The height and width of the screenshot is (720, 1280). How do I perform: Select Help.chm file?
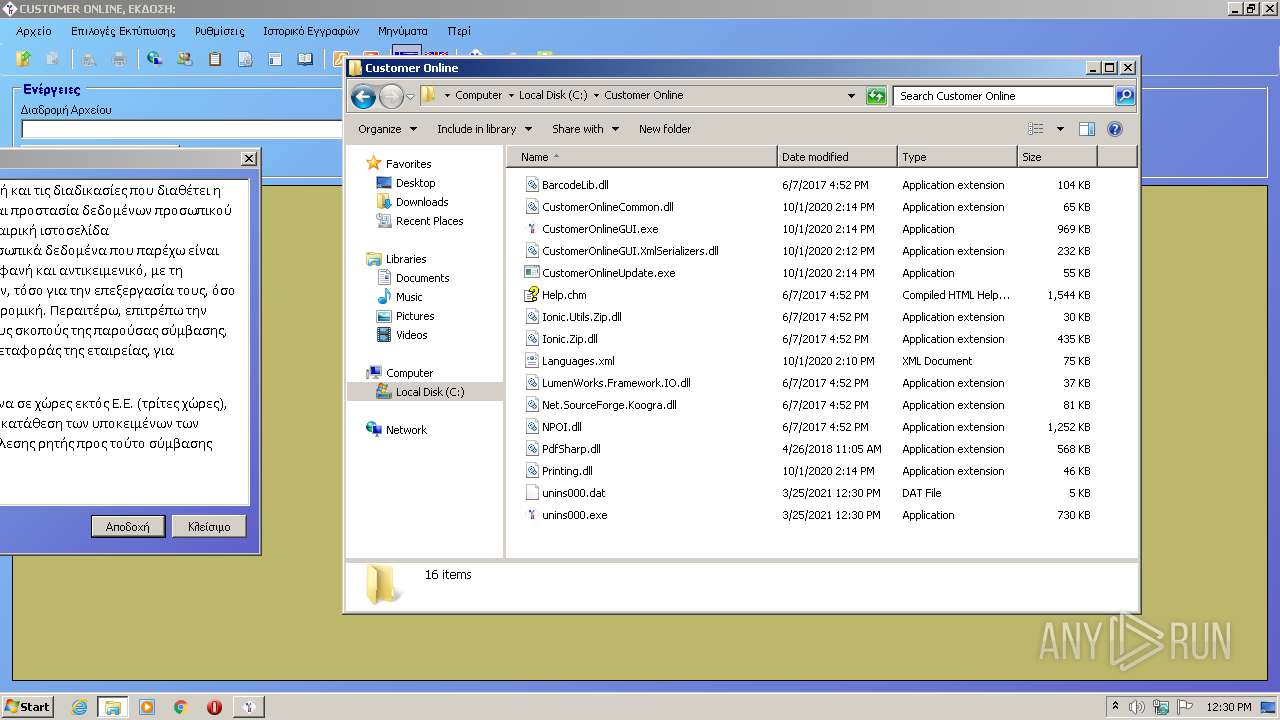tap(564, 295)
